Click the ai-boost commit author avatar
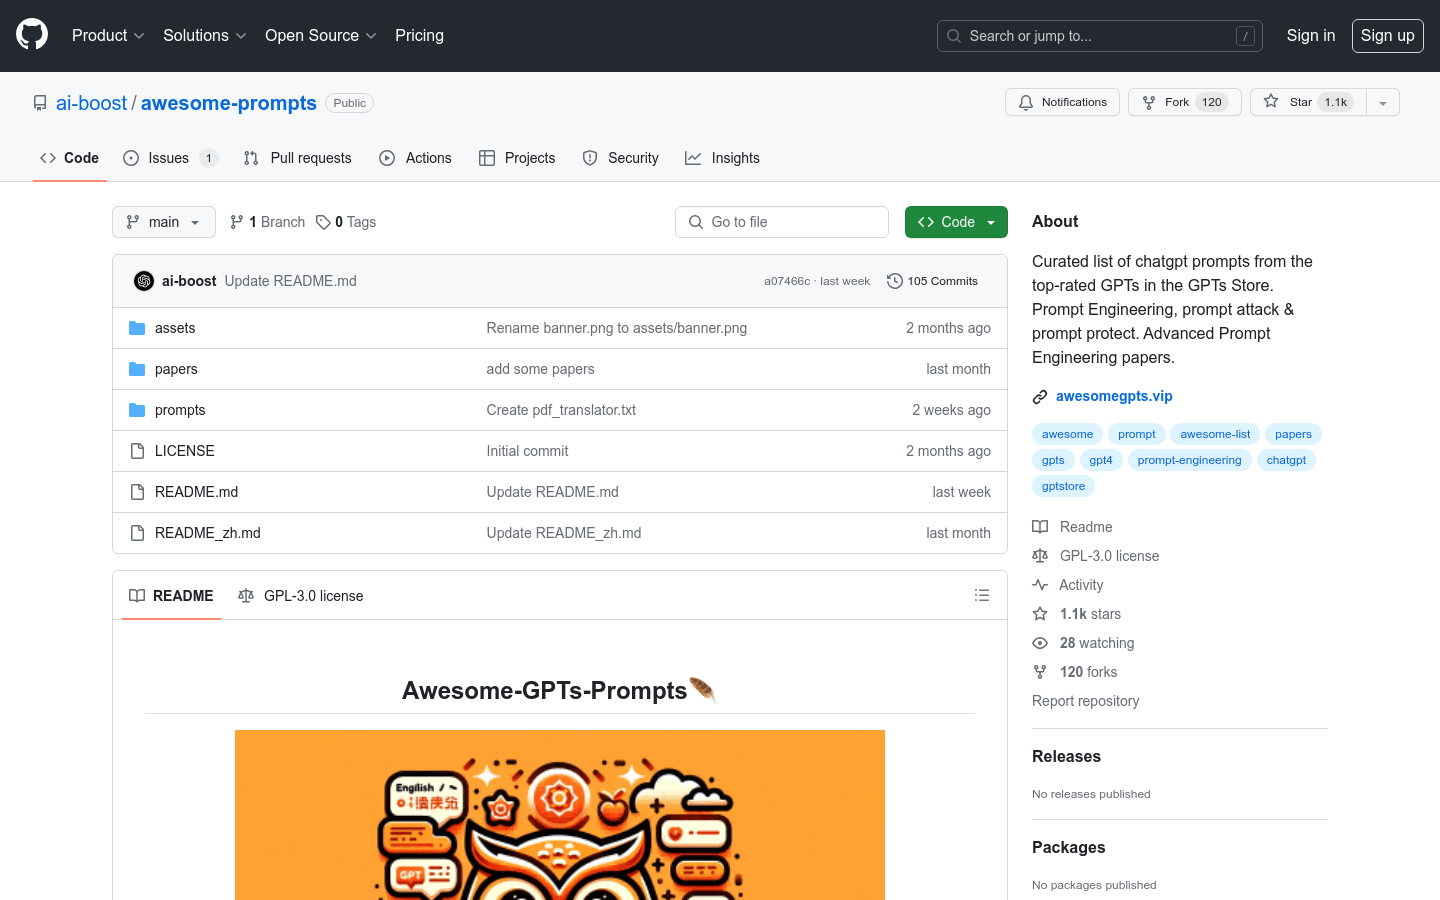Image resolution: width=1440 pixels, height=900 pixels. coord(144,281)
